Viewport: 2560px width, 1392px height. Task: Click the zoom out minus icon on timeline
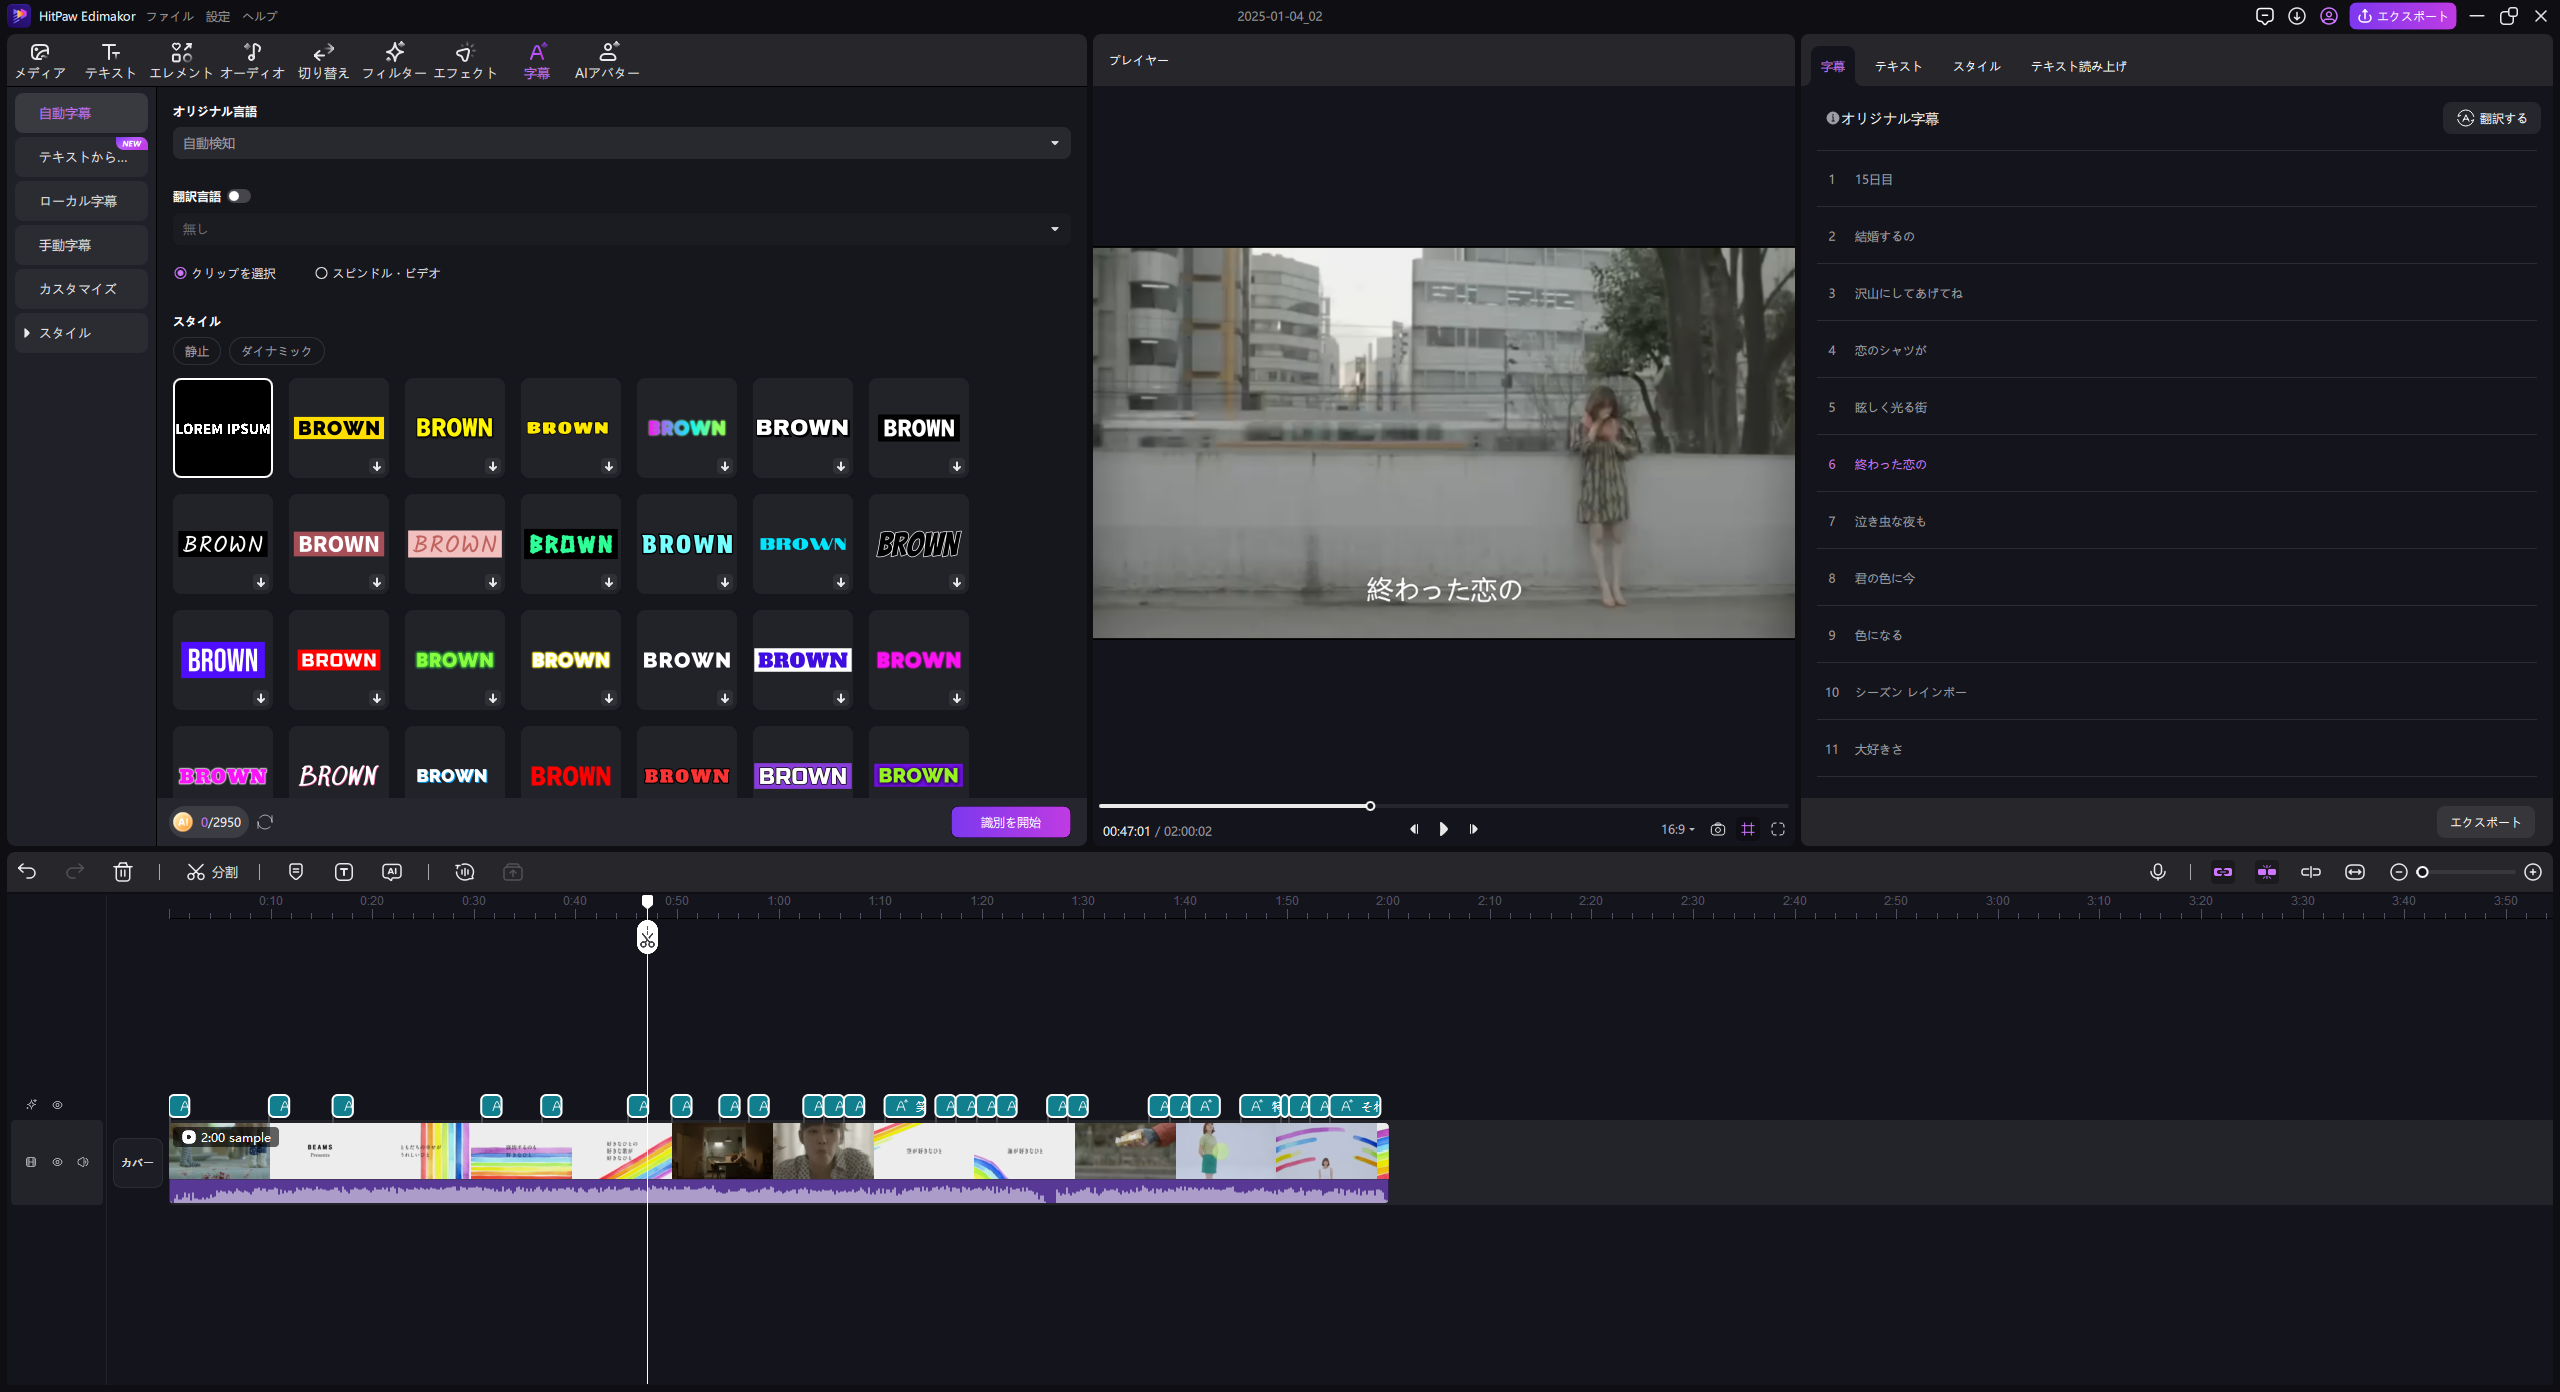click(2399, 872)
